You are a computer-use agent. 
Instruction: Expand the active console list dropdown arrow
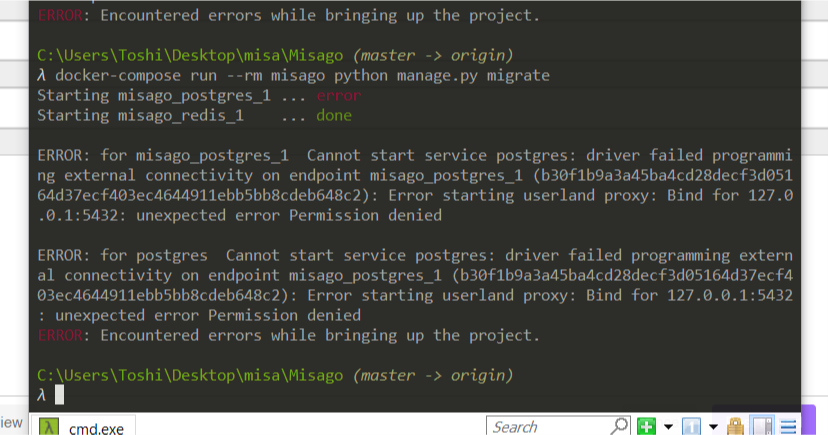711,428
